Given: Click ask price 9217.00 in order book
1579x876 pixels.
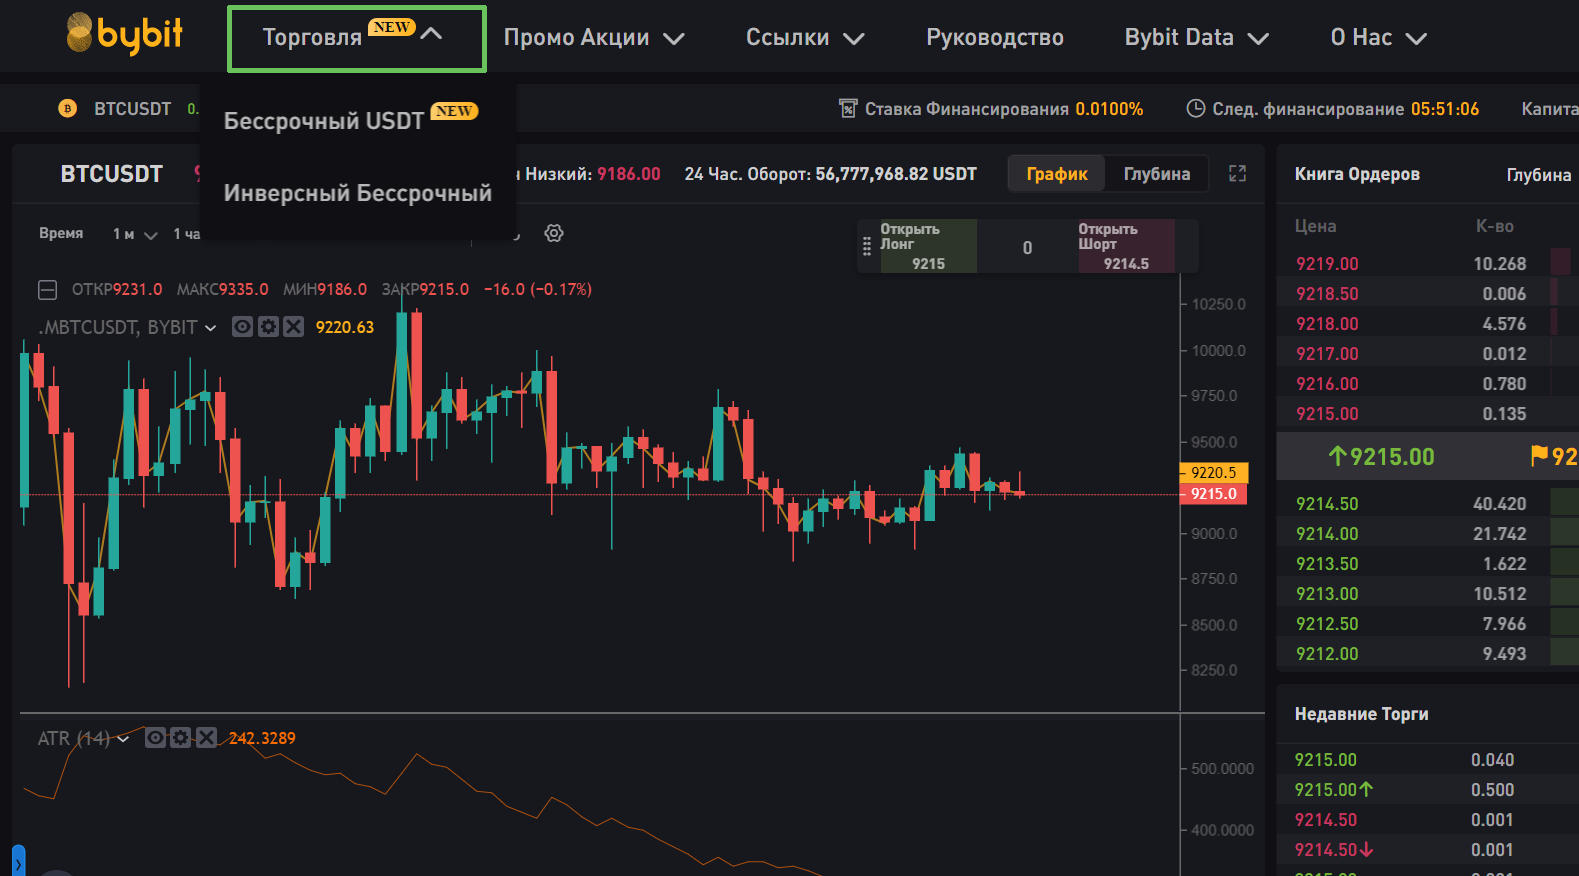Looking at the screenshot, I should point(1327,354).
